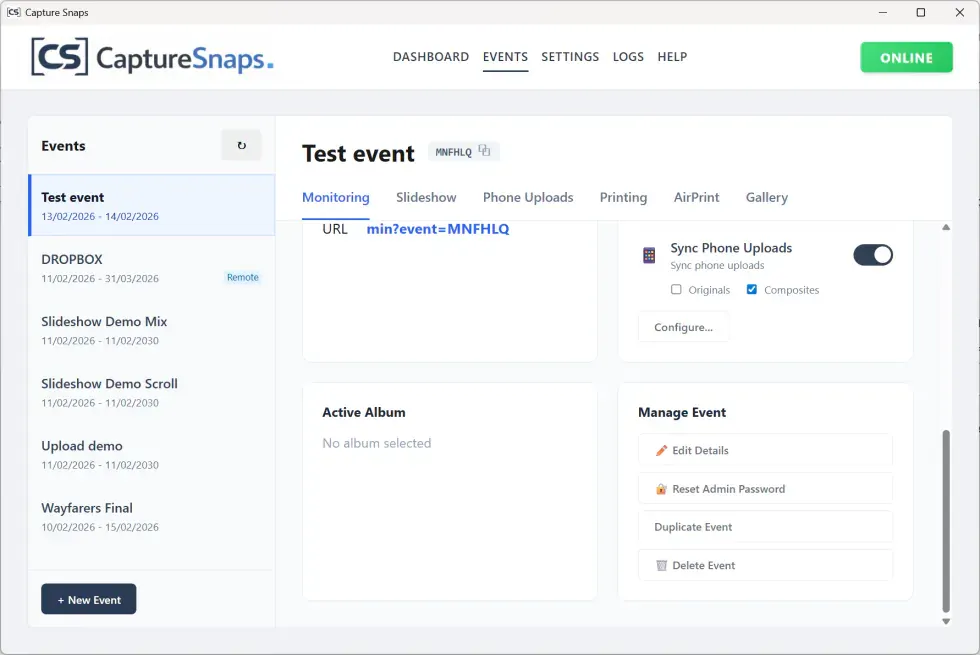Switch to the Slideshow tab
This screenshot has width=980, height=655.
[x=426, y=198]
